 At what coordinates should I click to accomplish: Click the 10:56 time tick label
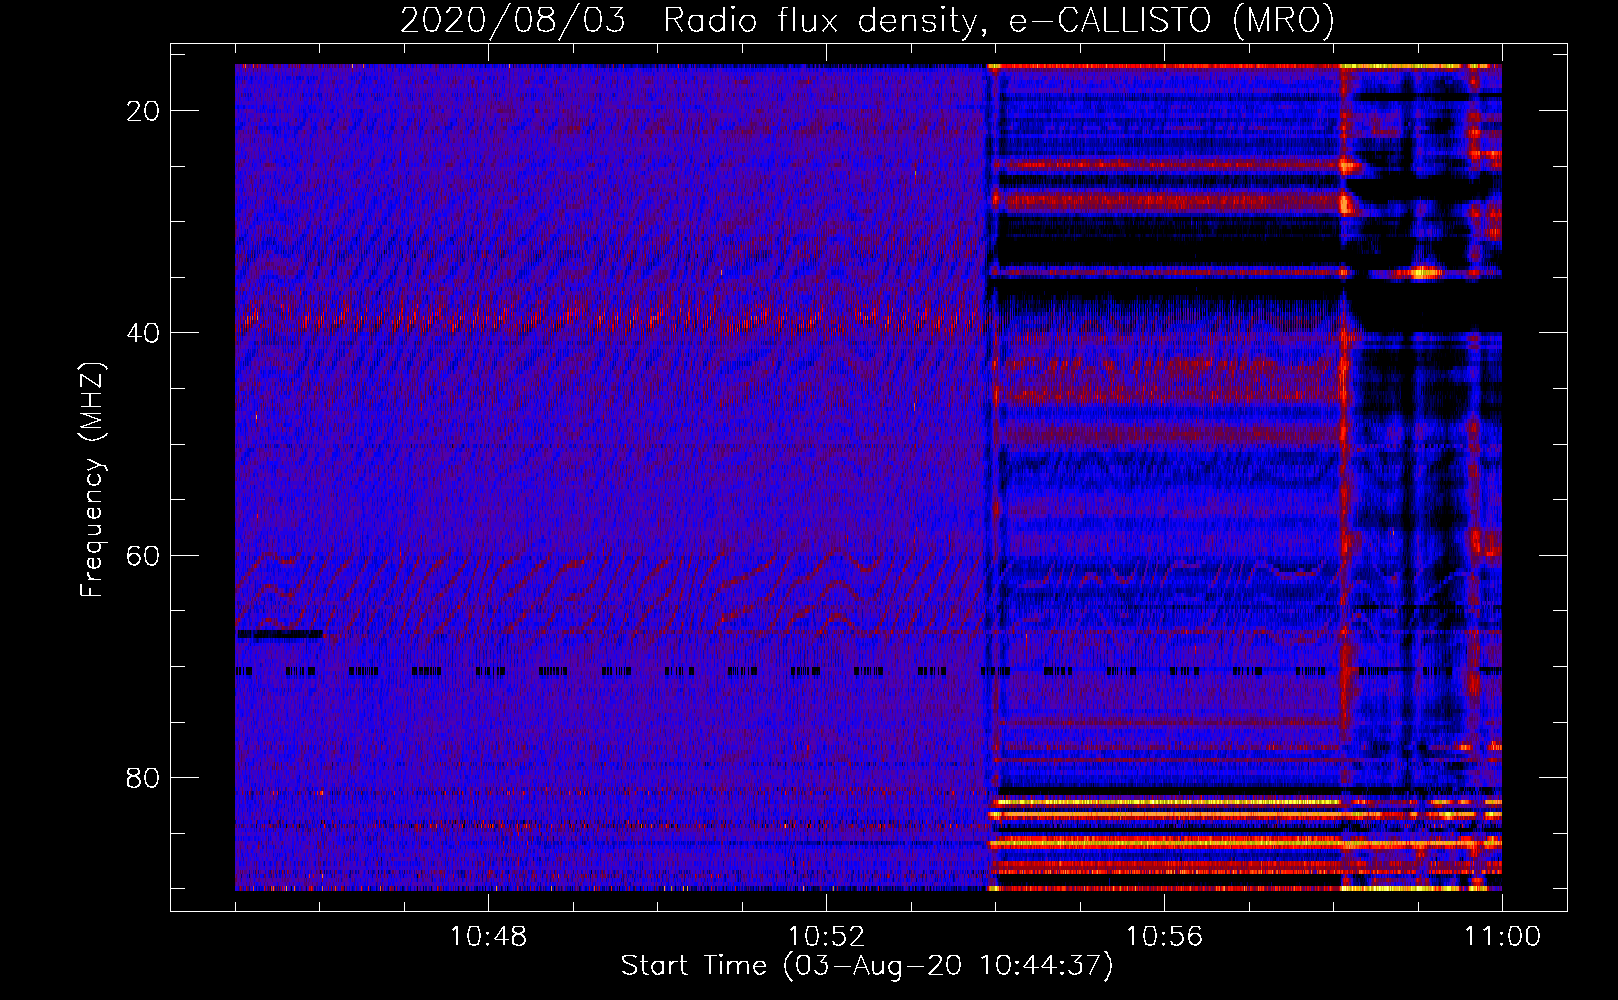(x=1164, y=937)
